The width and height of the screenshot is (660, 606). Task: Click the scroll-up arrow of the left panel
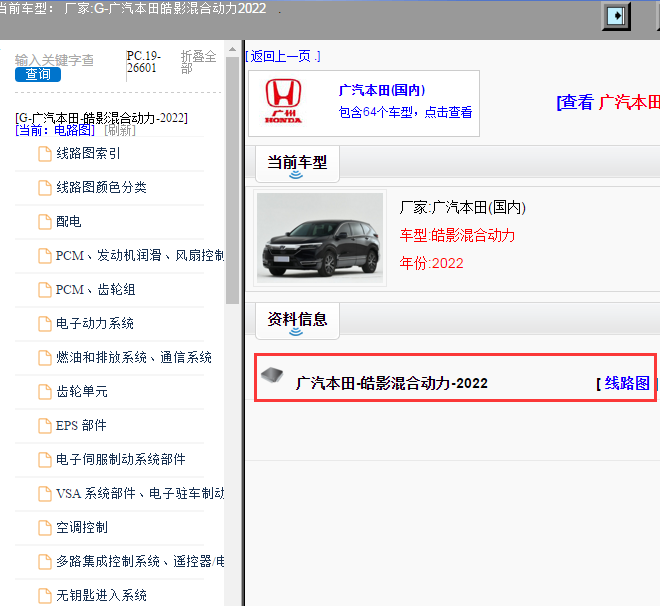232,50
